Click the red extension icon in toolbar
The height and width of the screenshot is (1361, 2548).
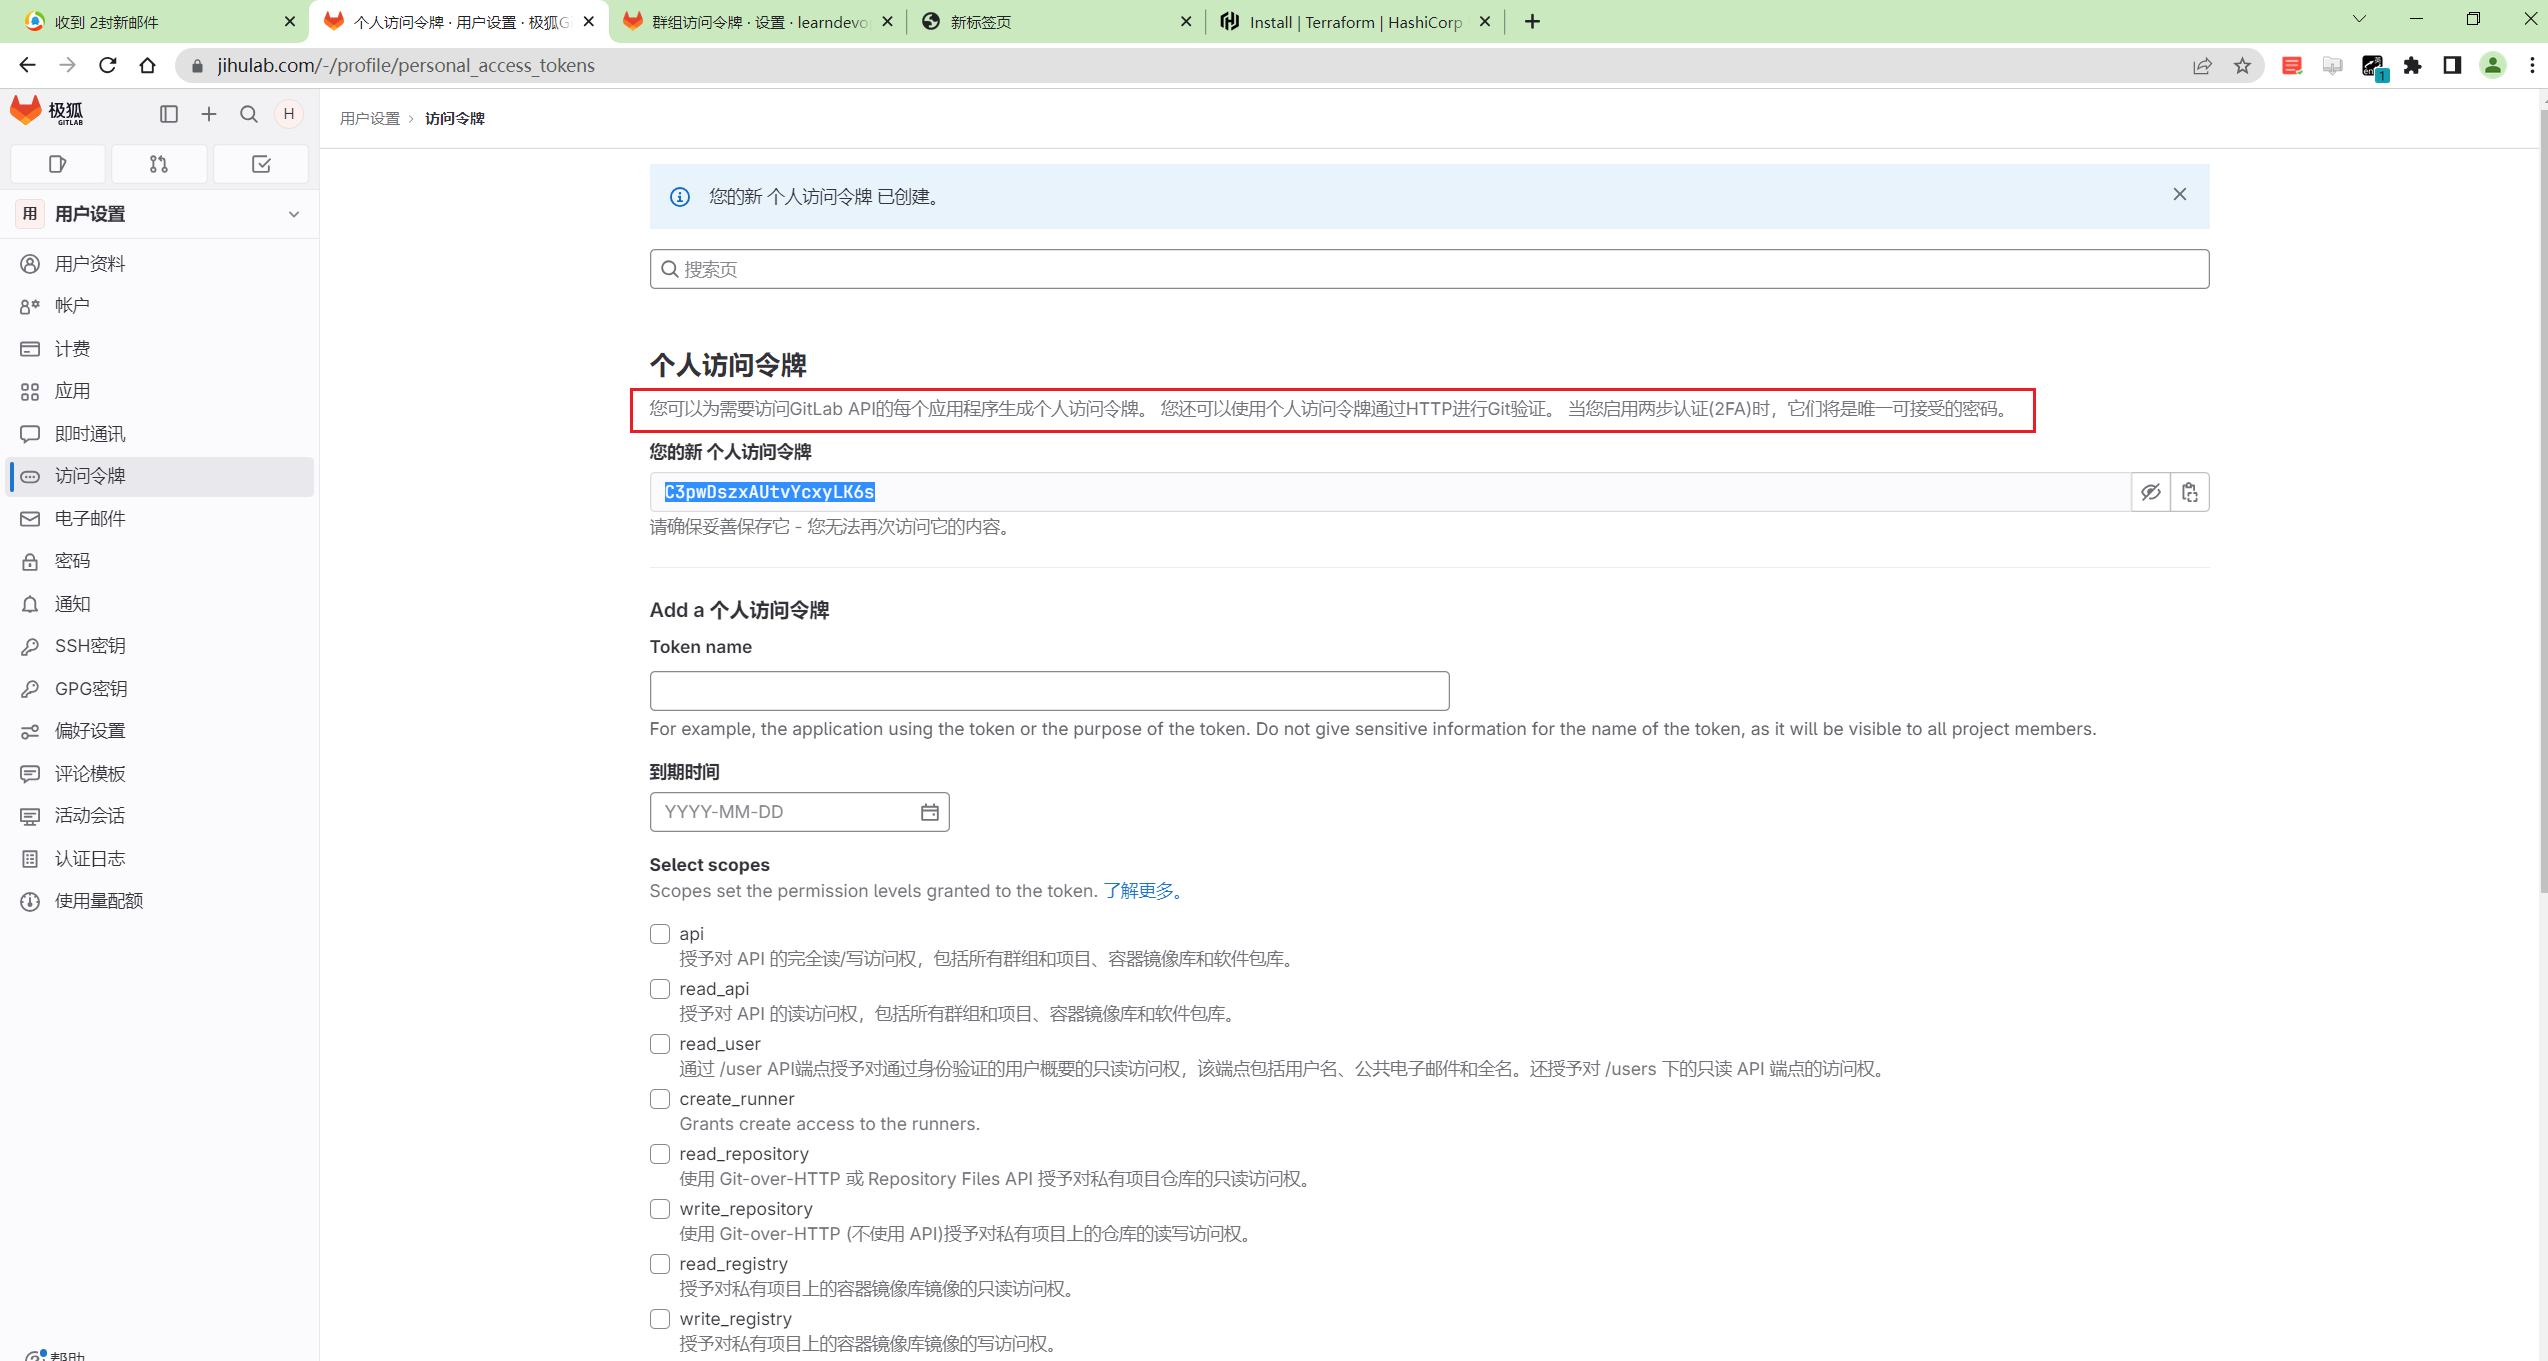[2292, 66]
